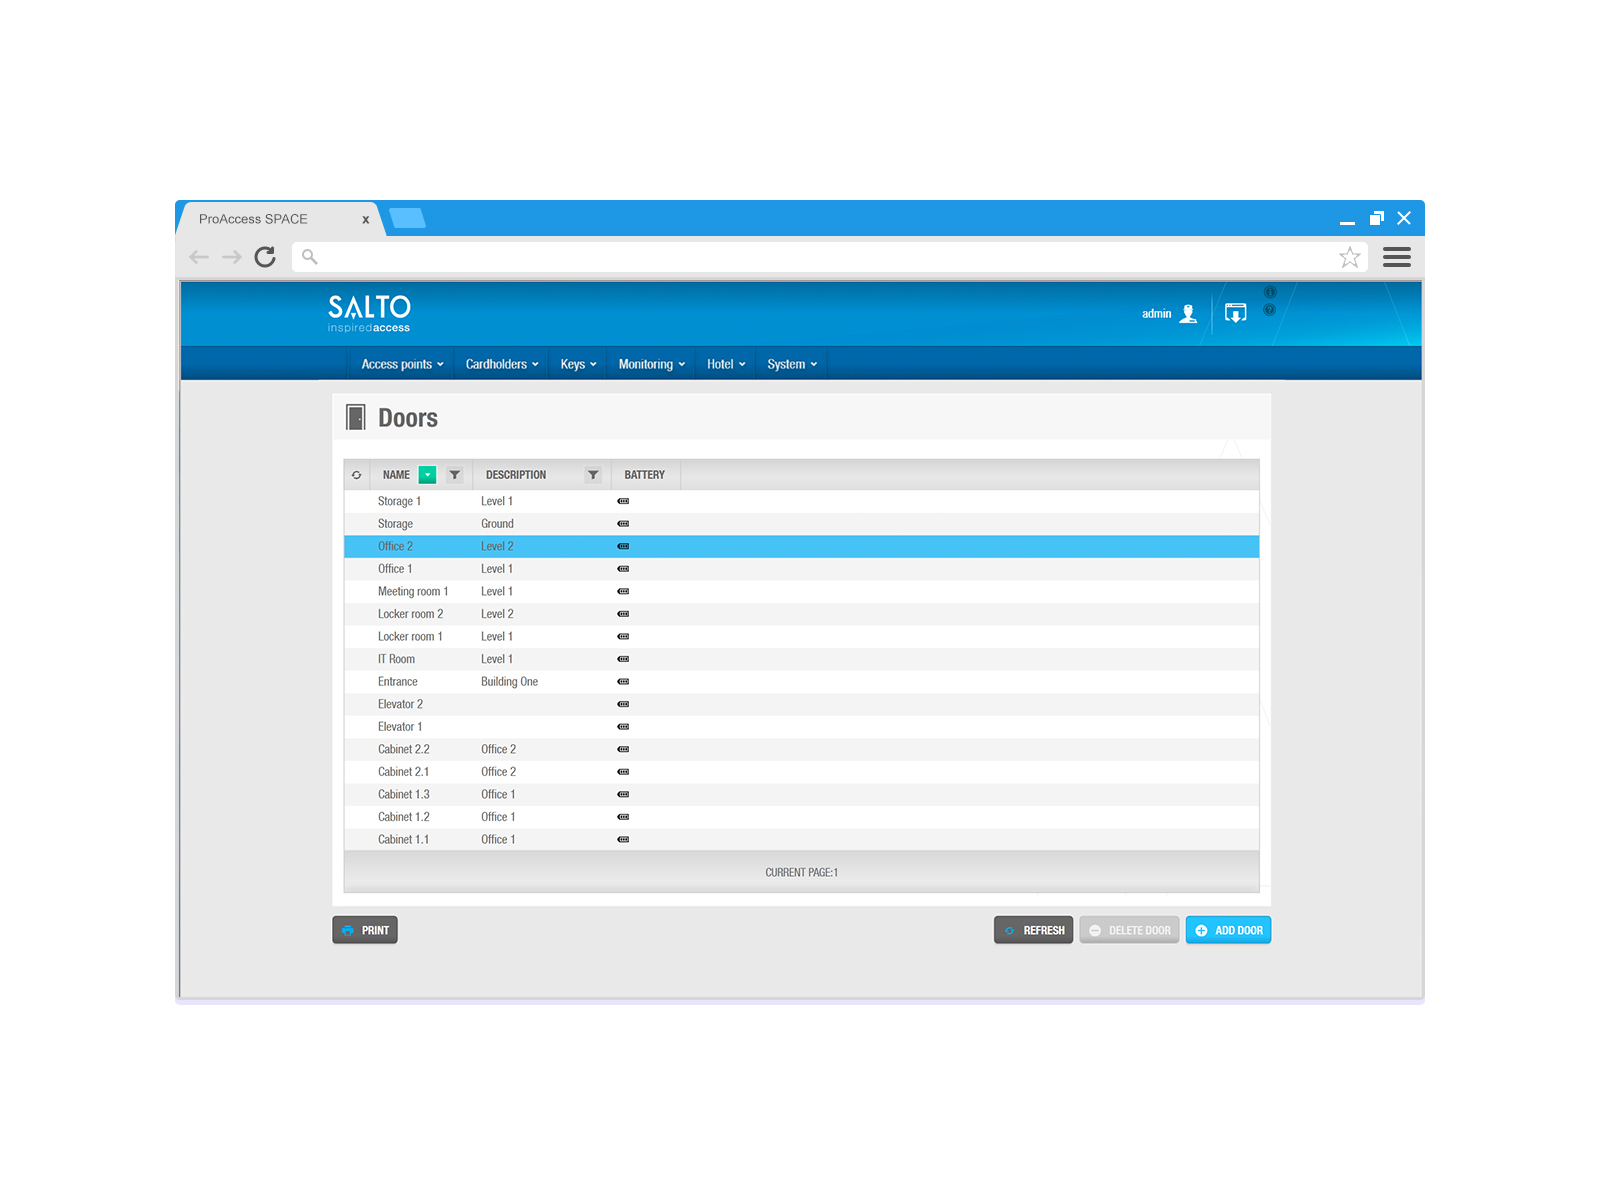Click the browser reload icon
The height and width of the screenshot is (1200, 1600).
click(265, 258)
